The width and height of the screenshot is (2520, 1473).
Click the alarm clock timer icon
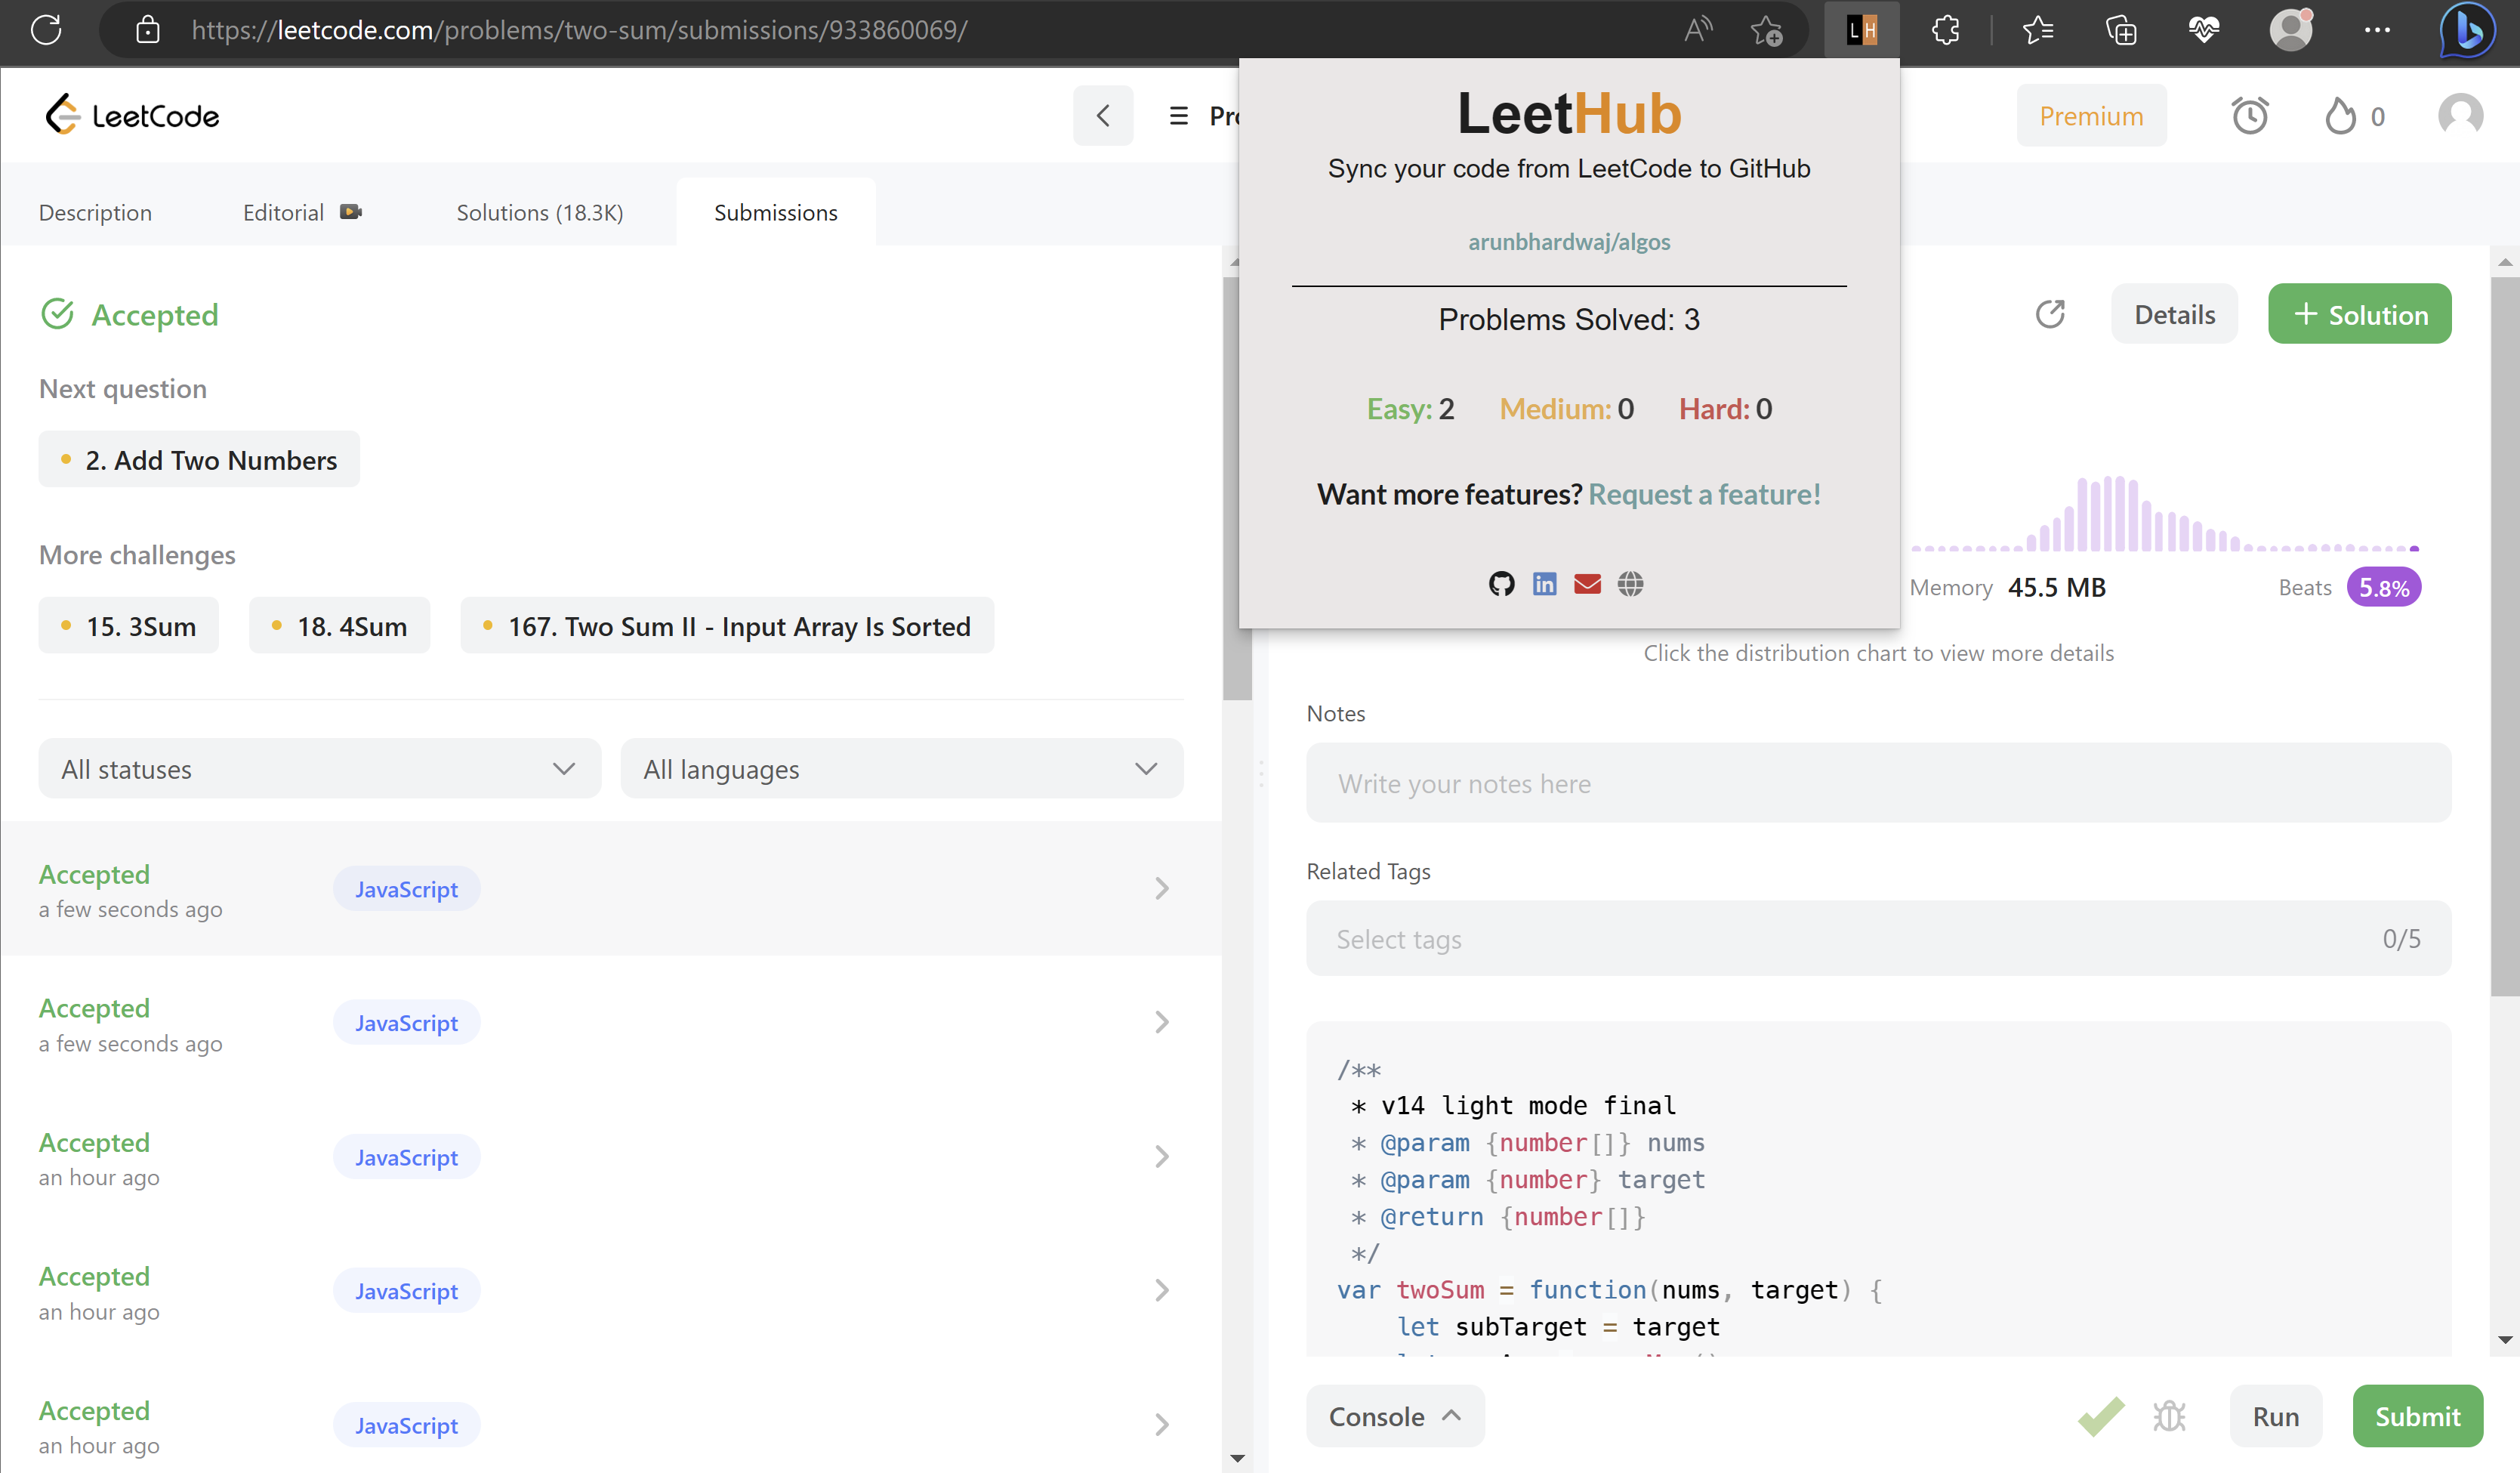(x=2249, y=116)
